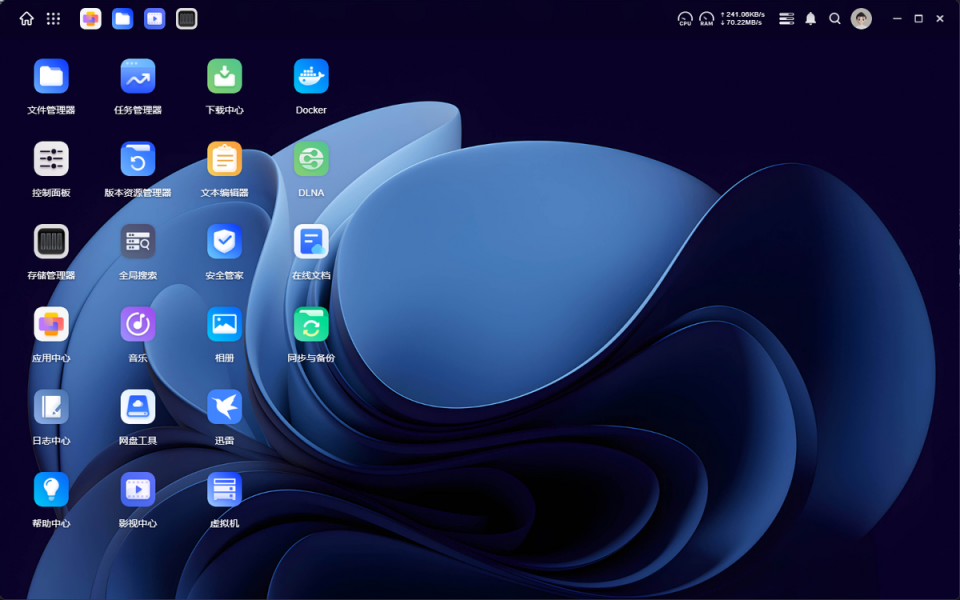
Task: Open 在线文档 online documents
Action: (311, 242)
